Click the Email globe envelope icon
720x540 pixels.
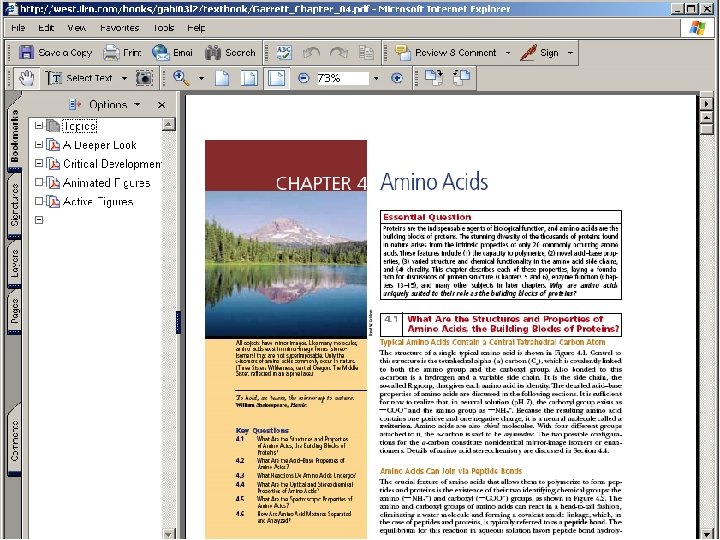click(161, 53)
